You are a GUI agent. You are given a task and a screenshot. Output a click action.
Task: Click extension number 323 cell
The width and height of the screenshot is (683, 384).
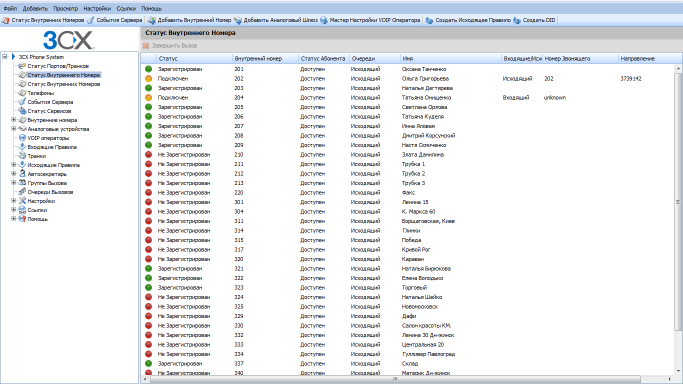(239, 287)
